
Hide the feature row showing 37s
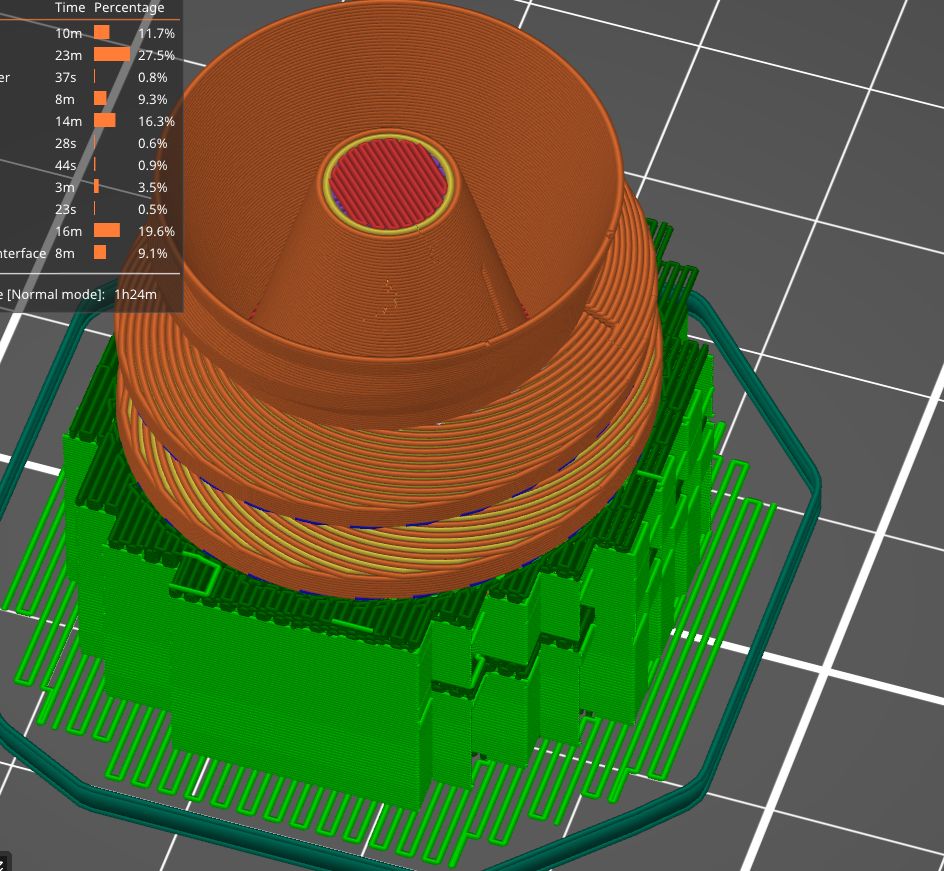point(90,77)
